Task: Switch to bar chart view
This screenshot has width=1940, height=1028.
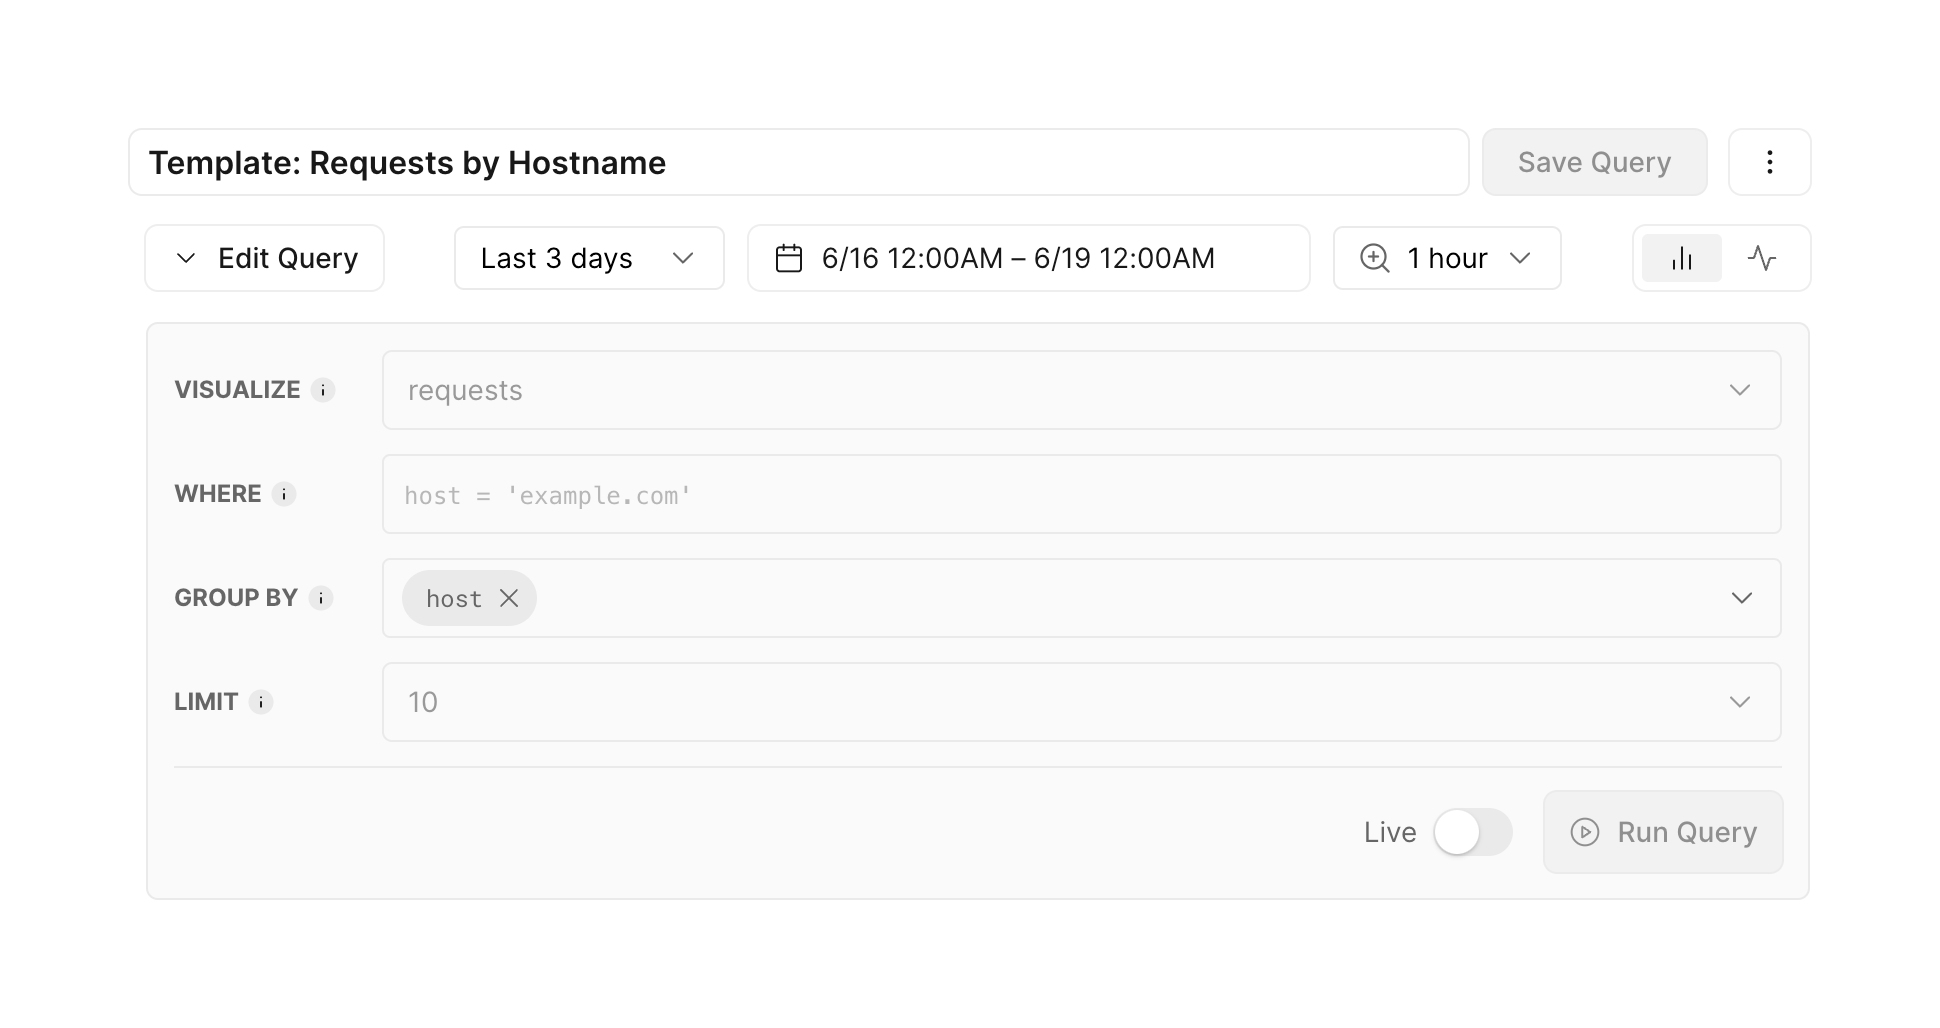Action: point(1682,259)
